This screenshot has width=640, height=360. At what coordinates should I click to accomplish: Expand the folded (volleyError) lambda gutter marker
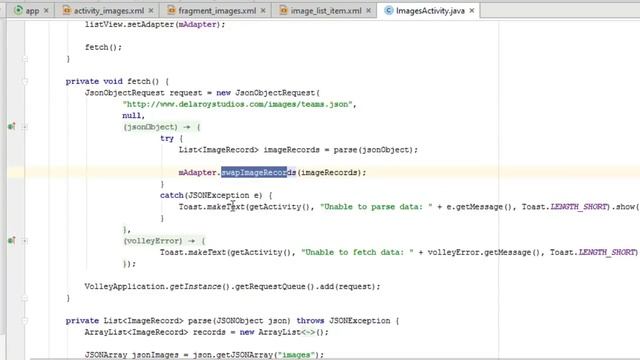(x=25, y=241)
